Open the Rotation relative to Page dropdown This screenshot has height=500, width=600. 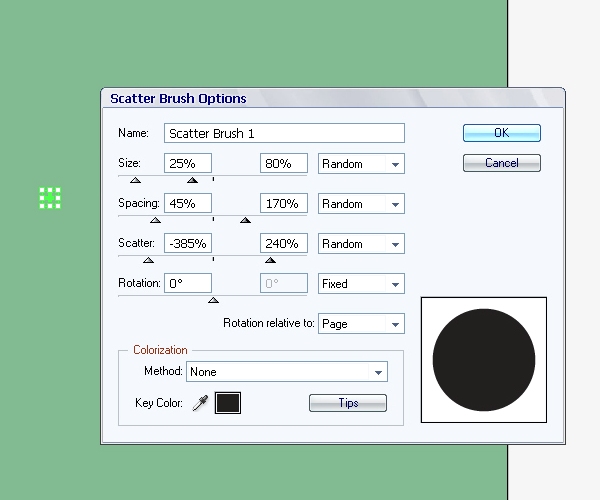(361, 324)
